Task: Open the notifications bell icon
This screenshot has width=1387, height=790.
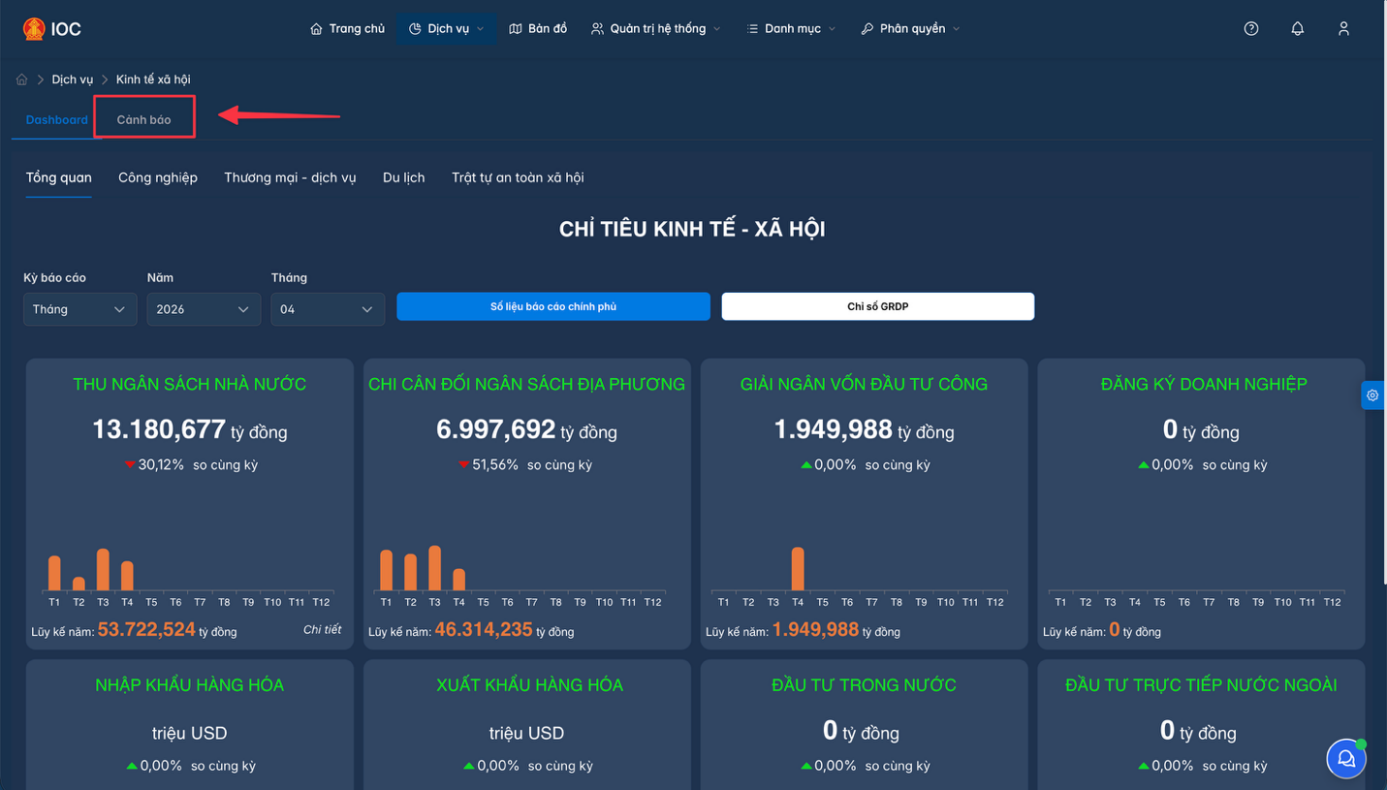Action: 1297,29
